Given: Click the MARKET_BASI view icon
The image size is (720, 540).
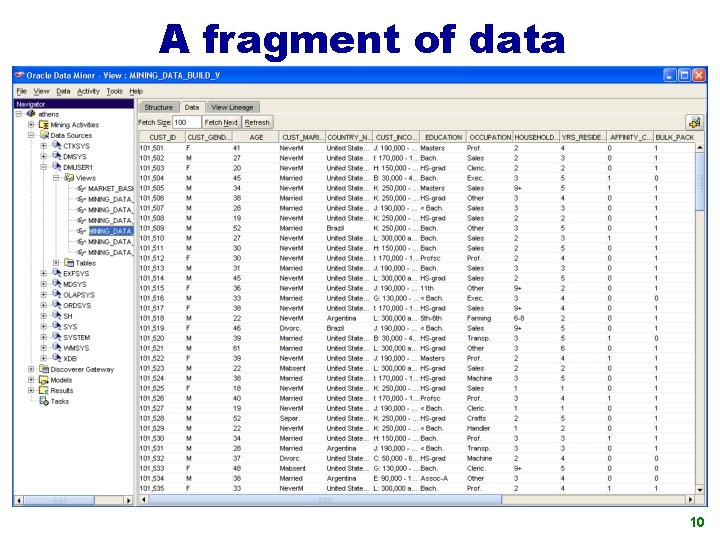Looking at the screenshot, I should coord(81,188).
